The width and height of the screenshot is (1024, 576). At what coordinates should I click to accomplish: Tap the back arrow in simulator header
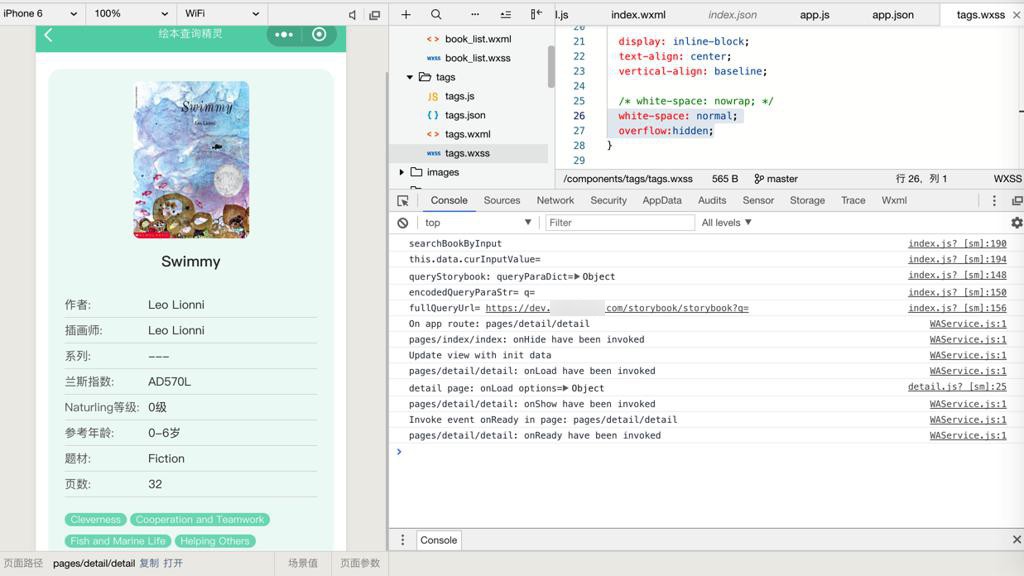coord(48,35)
